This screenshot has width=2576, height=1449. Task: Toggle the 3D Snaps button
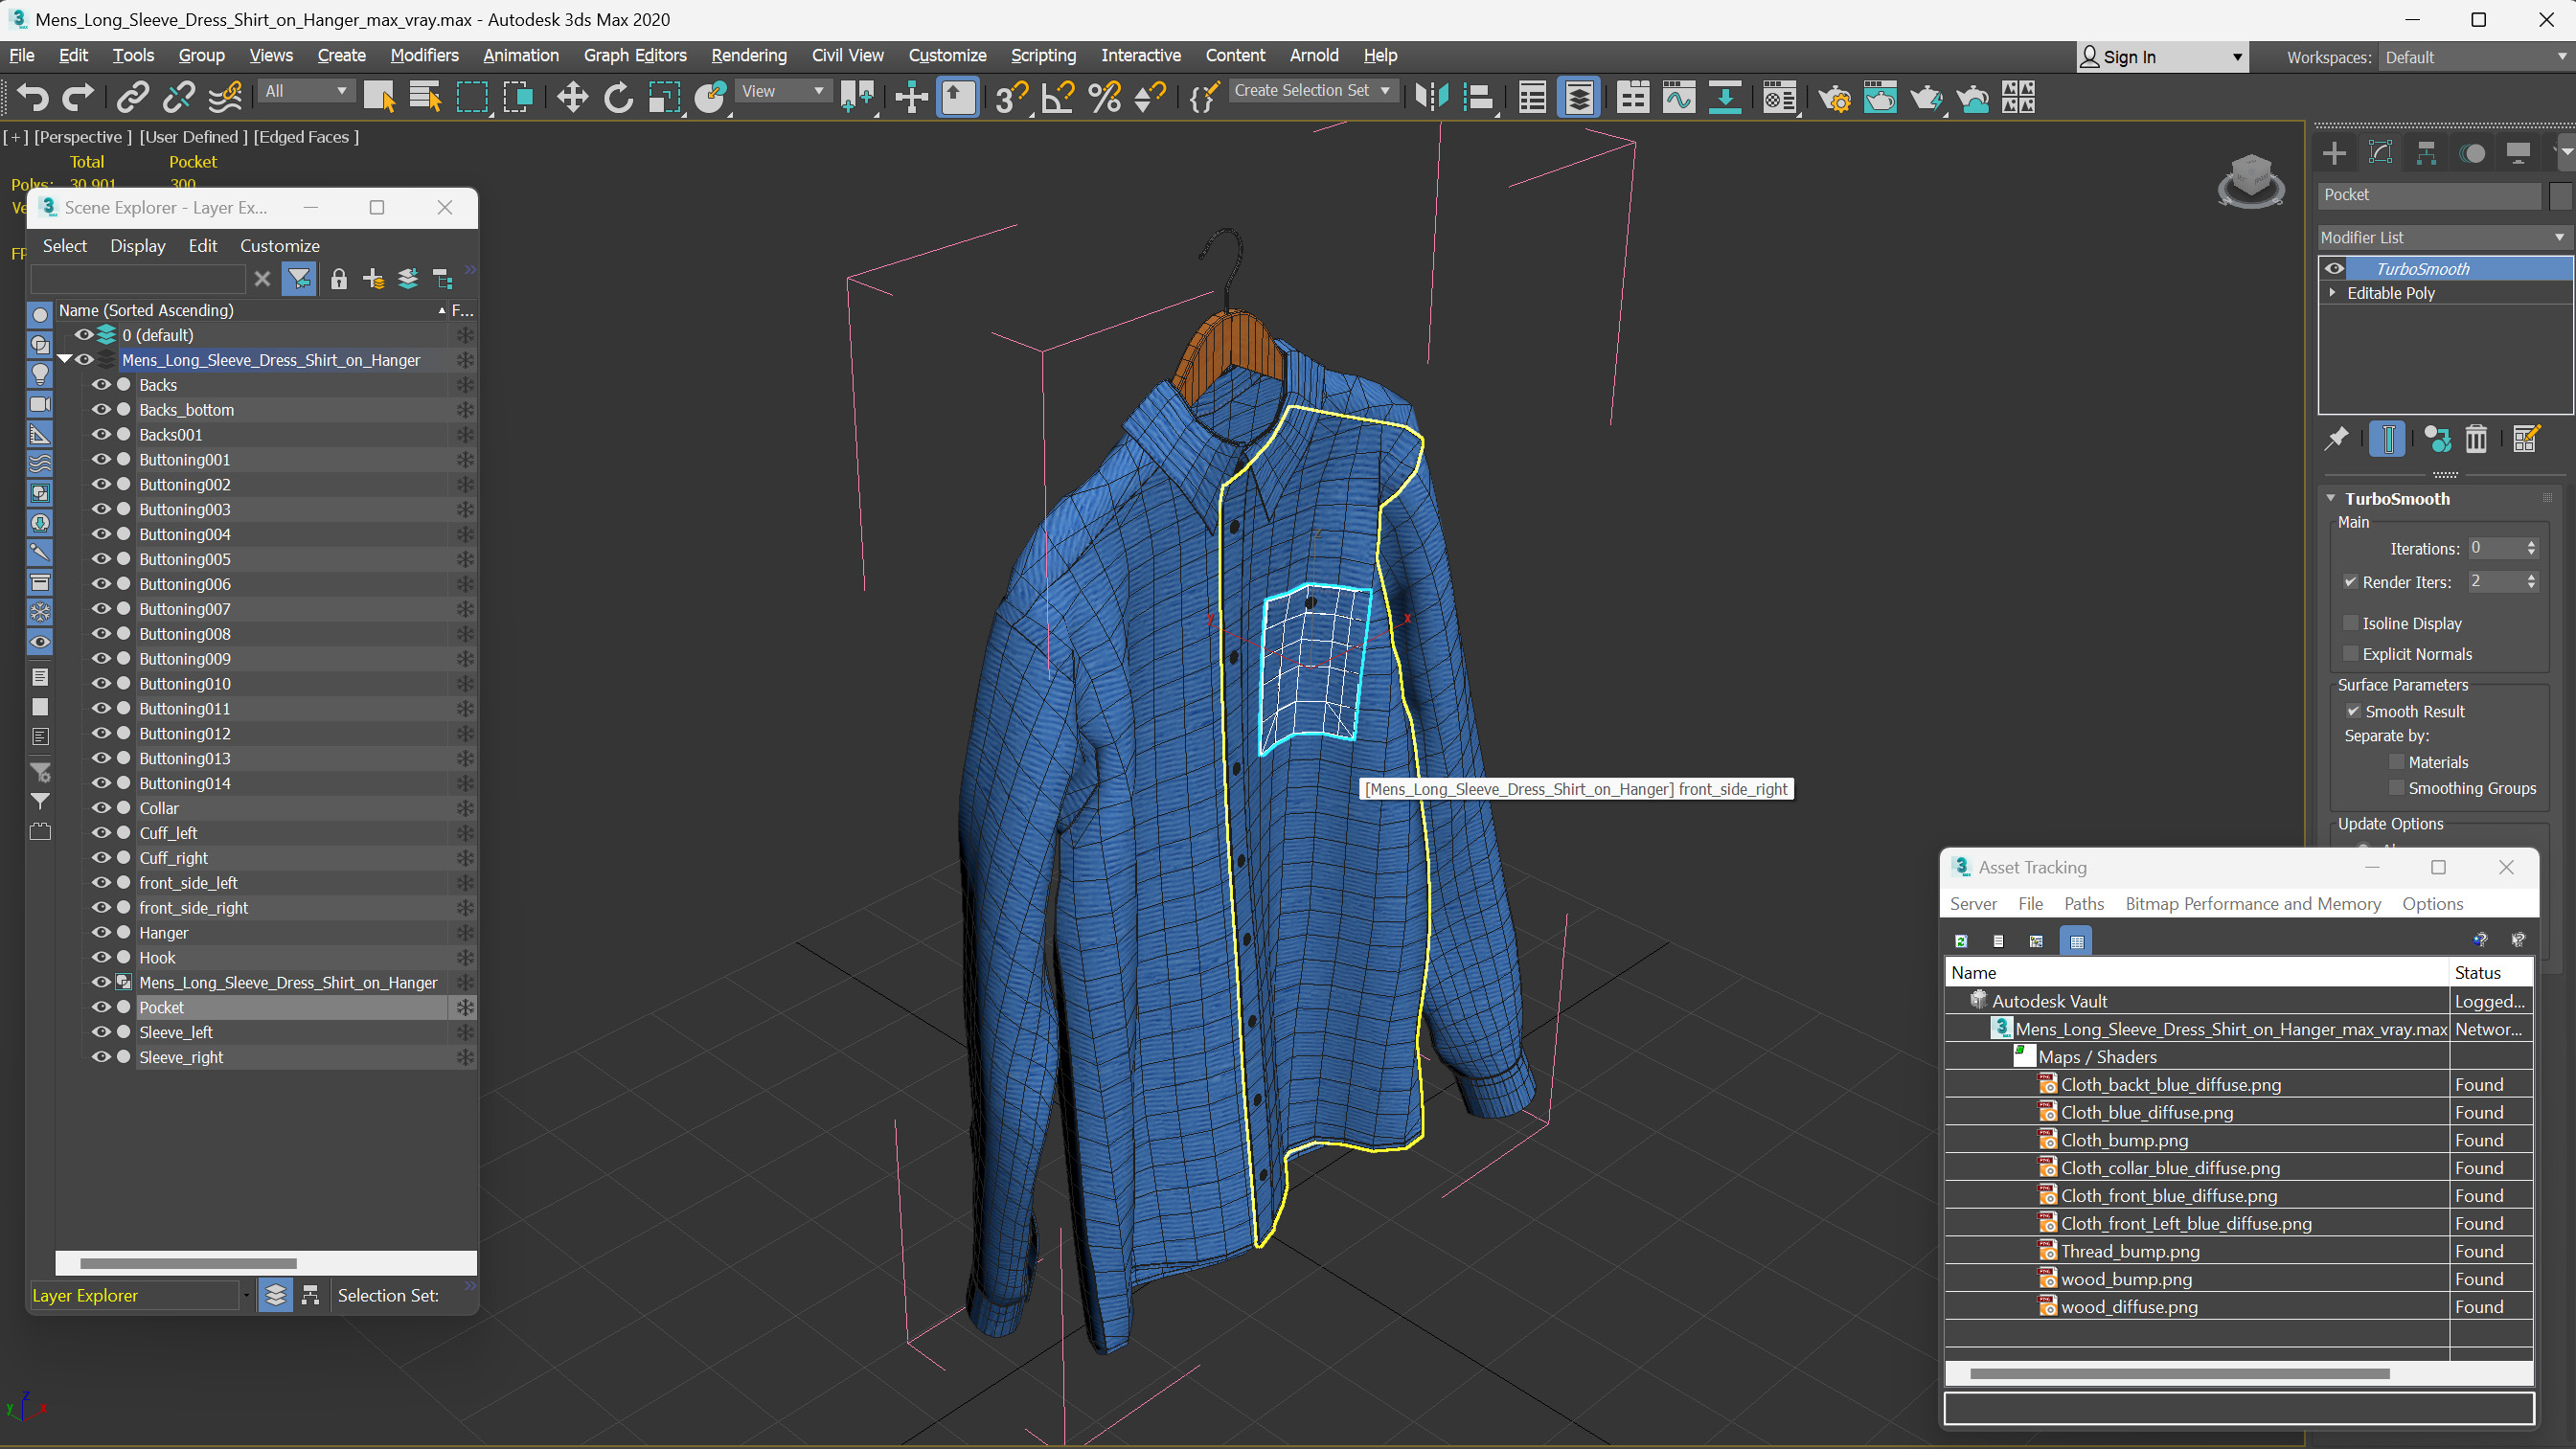pyautogui.click(x=1011, y=97)
